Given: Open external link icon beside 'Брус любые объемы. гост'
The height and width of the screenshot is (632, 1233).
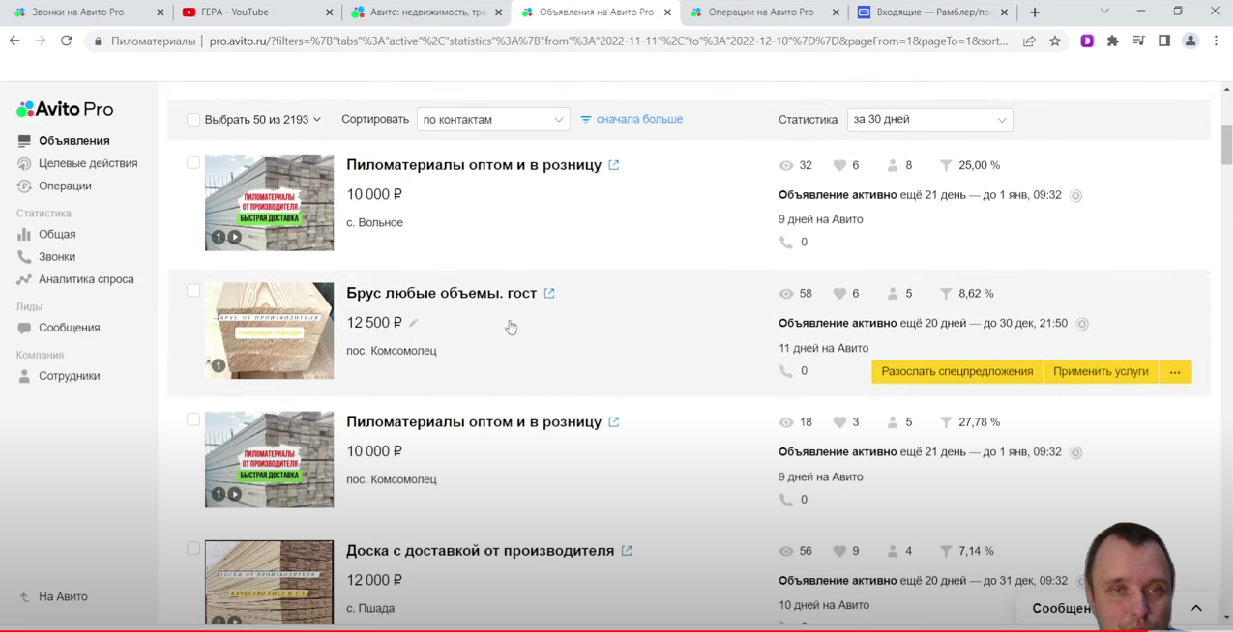Looking at the screenshot, I should [x=549, y=293].
